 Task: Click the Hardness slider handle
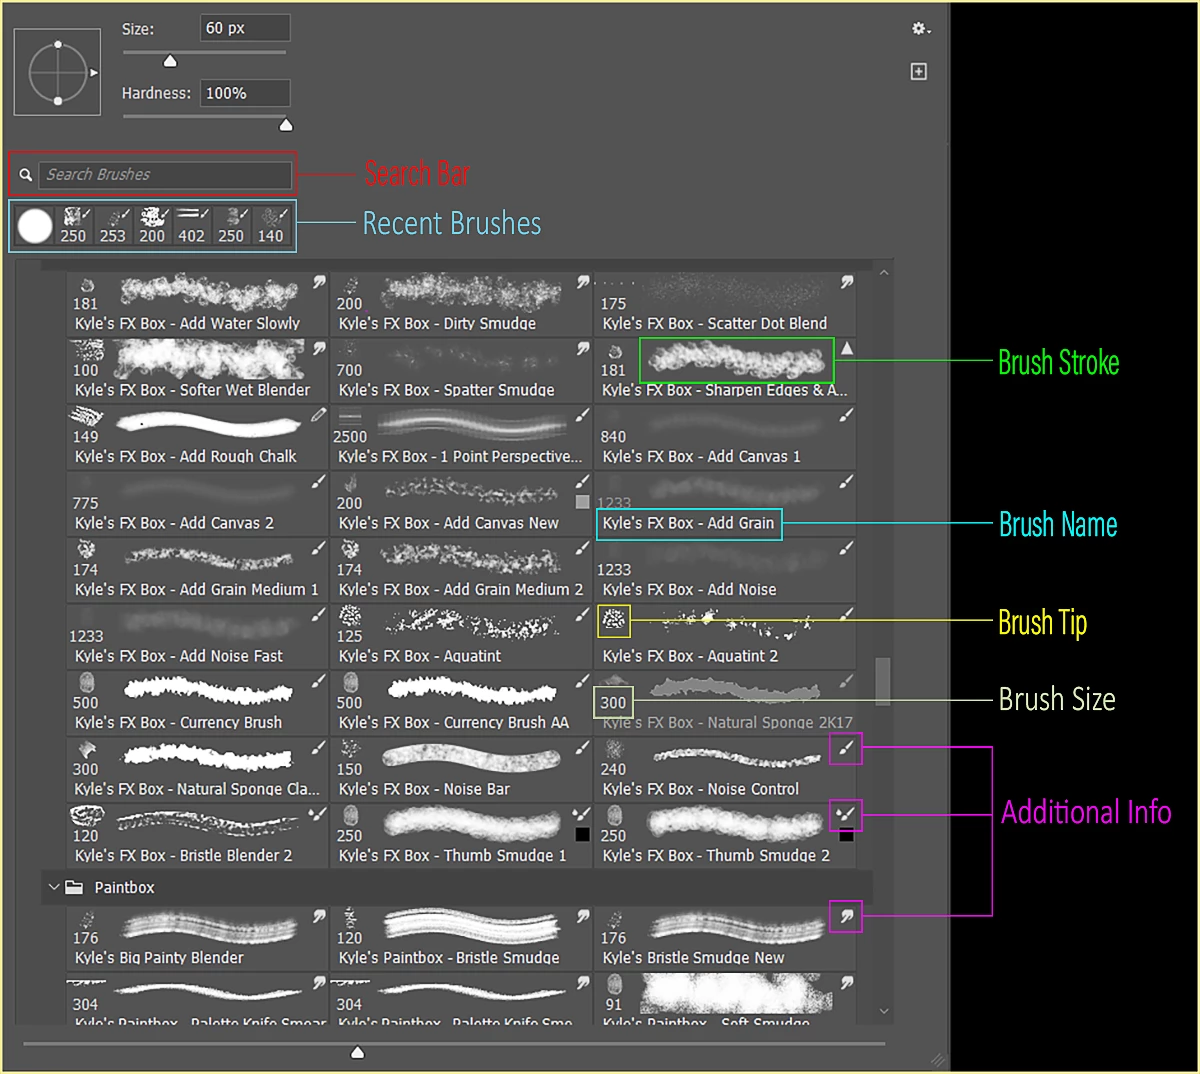pyautogui.click(x=286, y=125)
